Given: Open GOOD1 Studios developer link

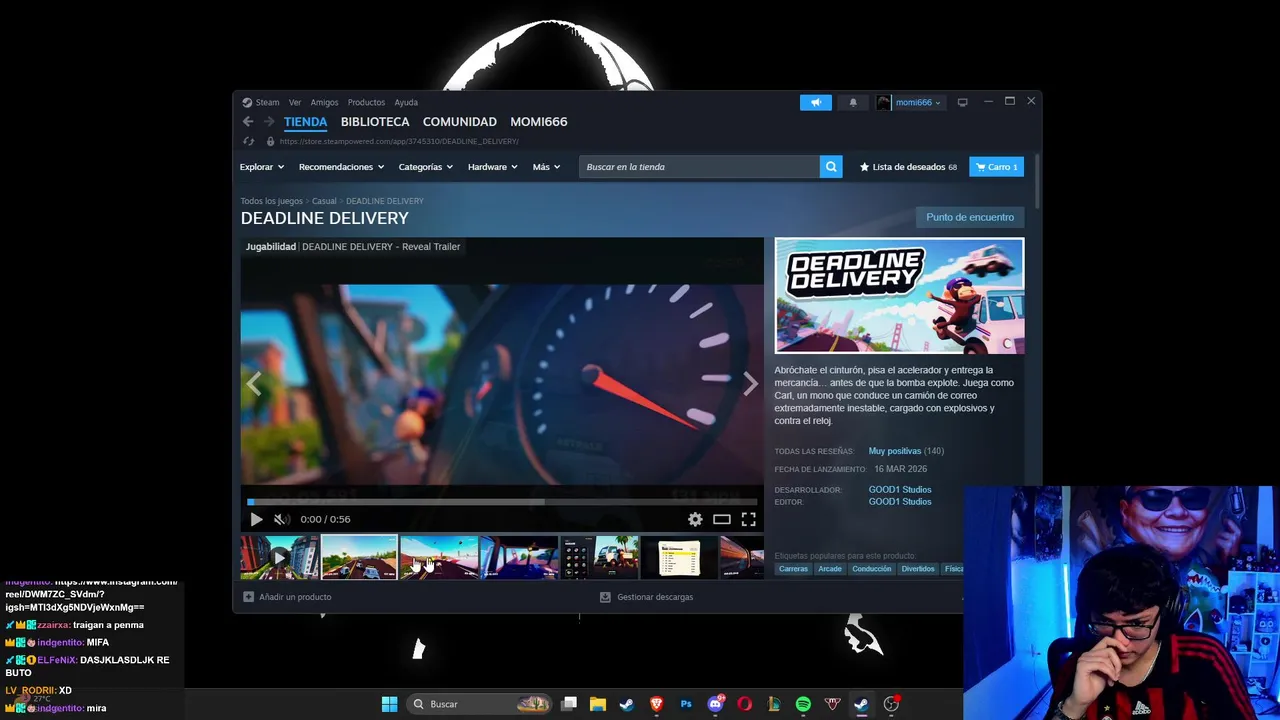Looking at the screenshot, I should [x=900, y=490].
